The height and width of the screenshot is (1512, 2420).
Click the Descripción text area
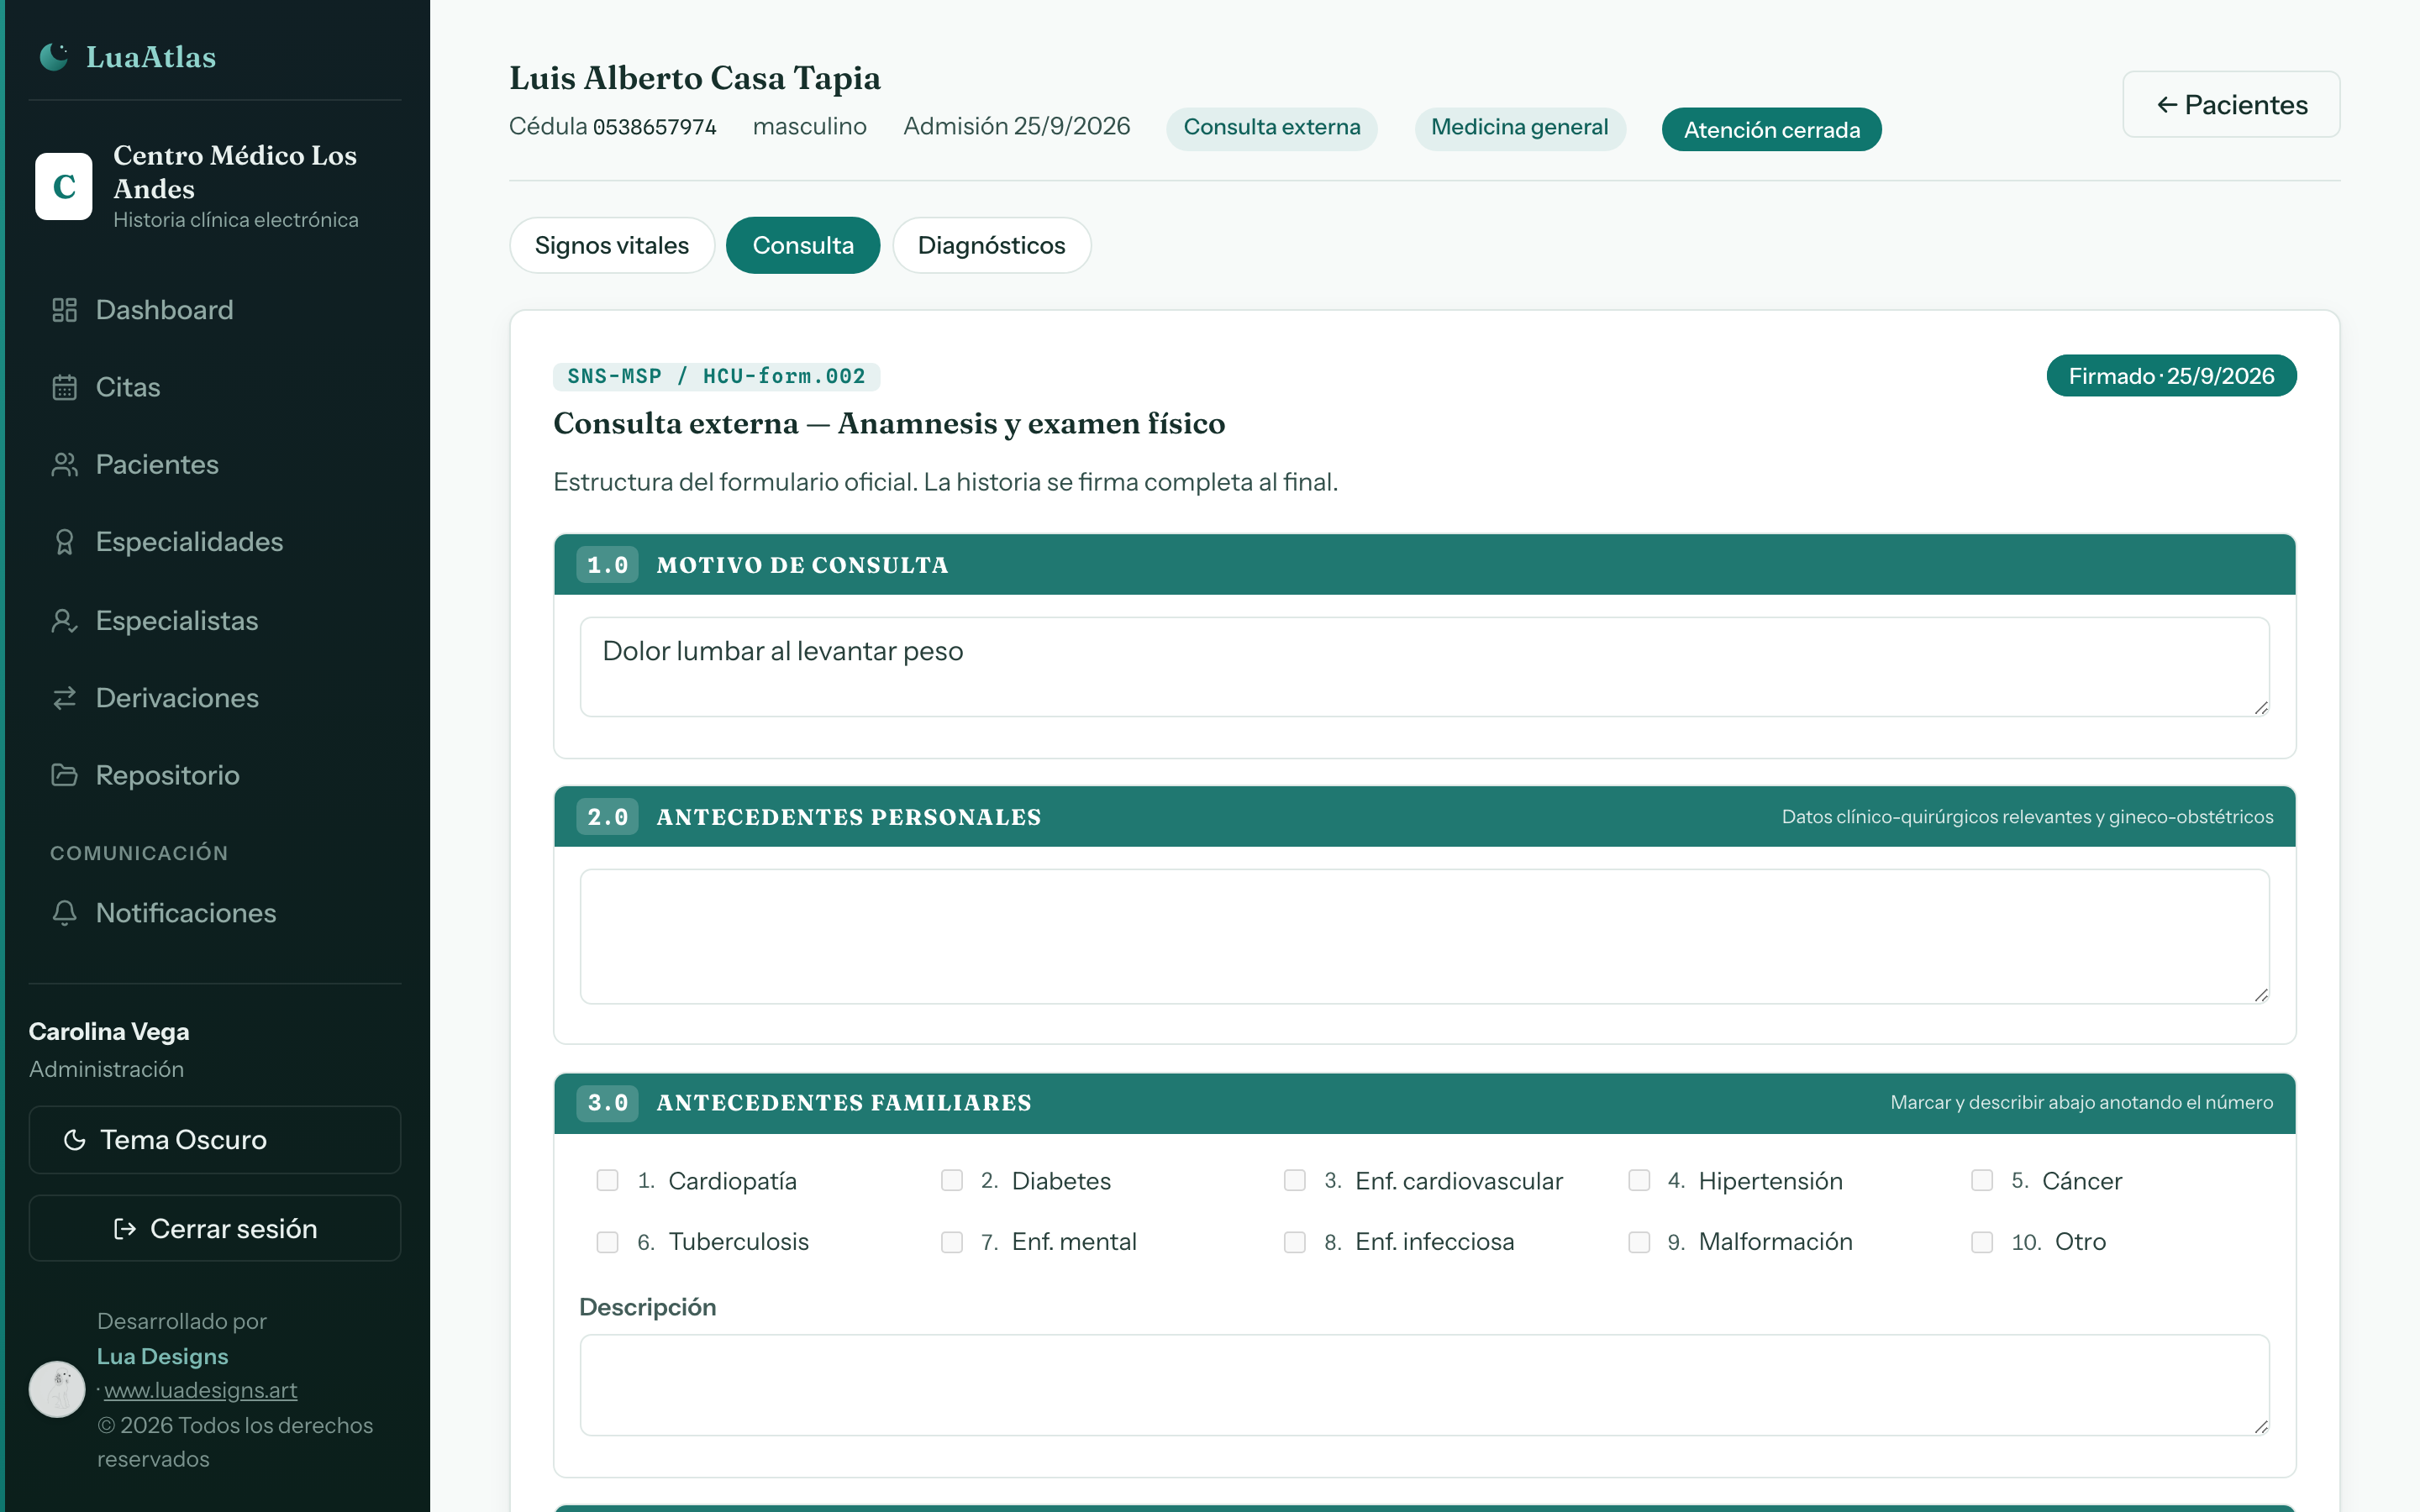(x=1424, y=1385)
